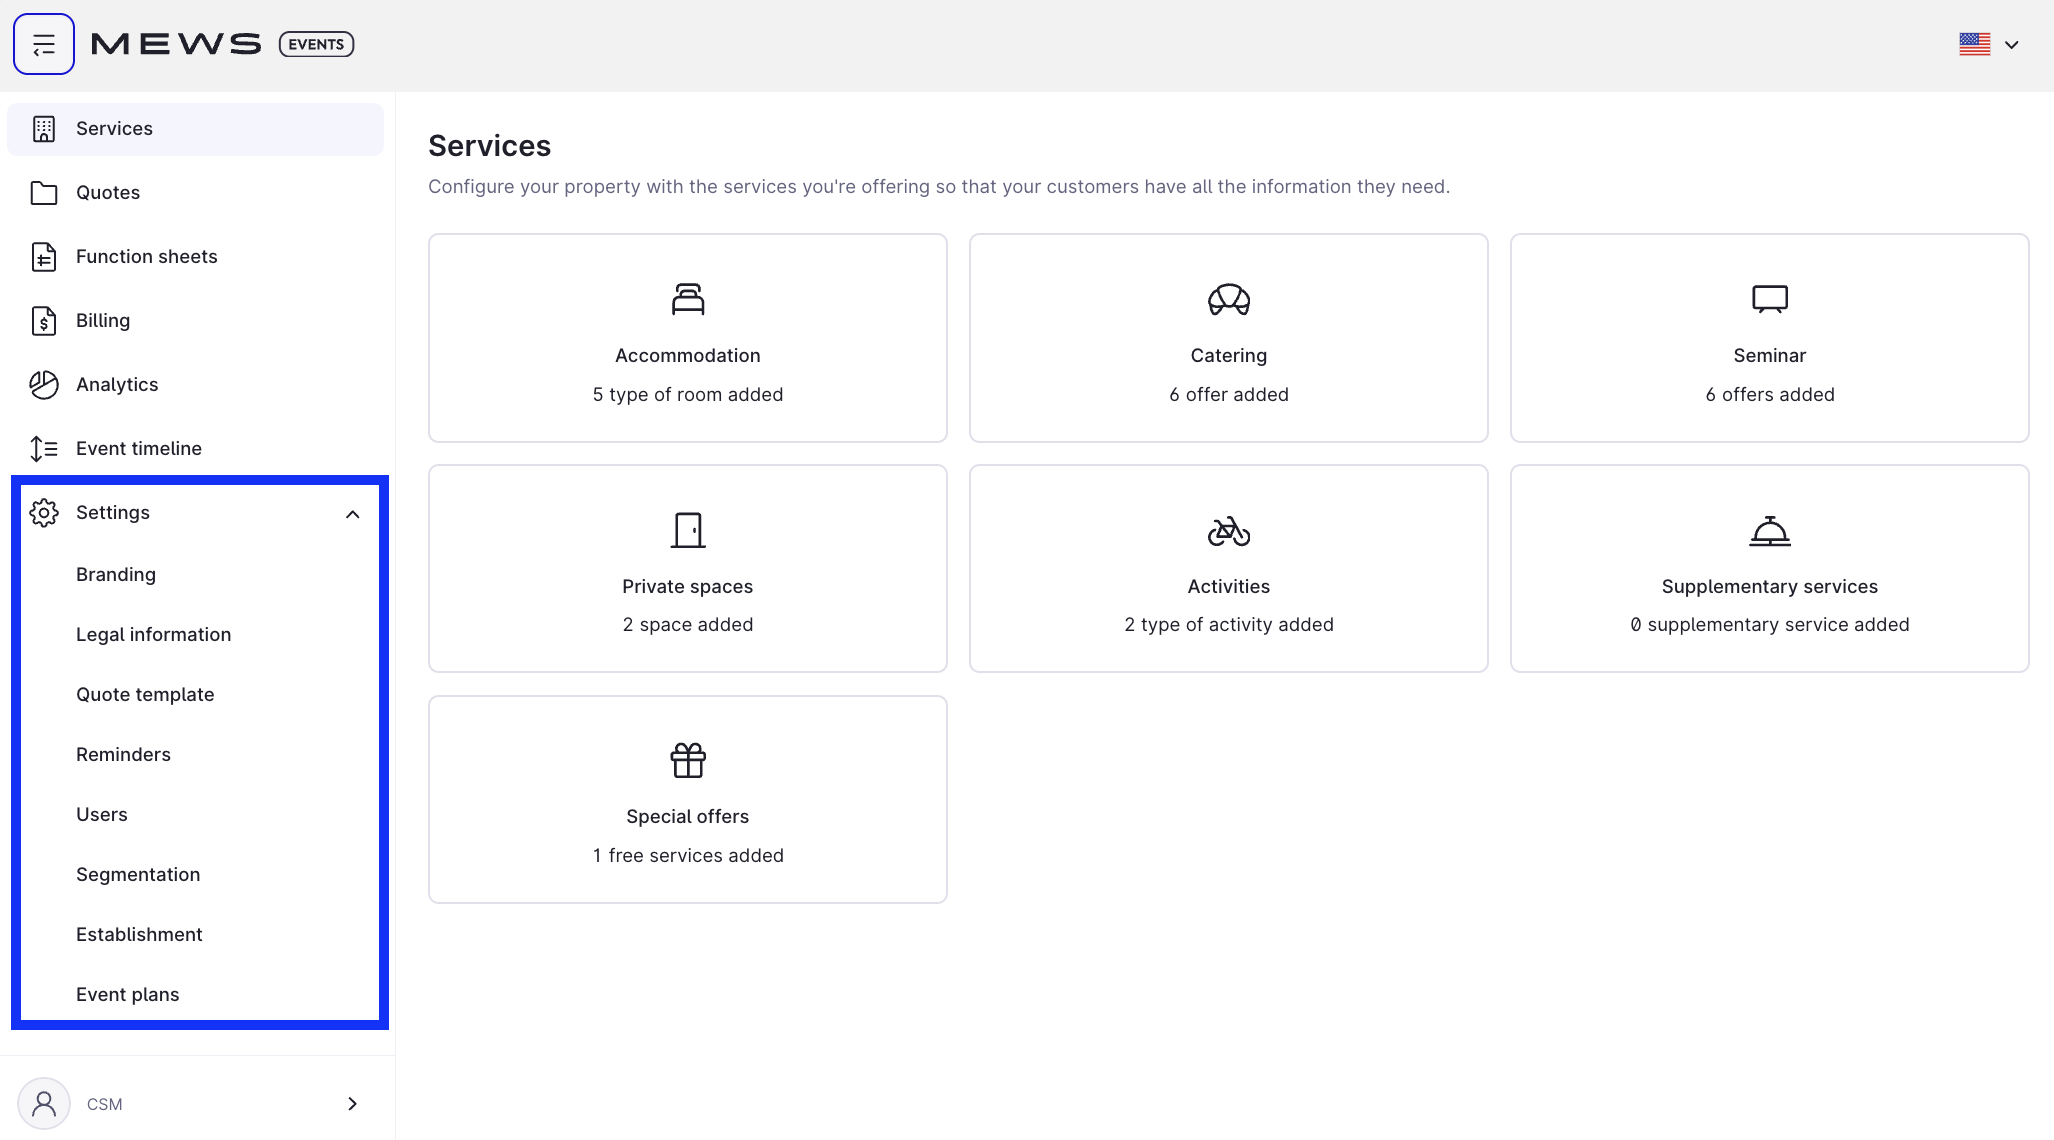This screenshot has height=1140, width=2054.
Task: Click the Catering croissant icon
Action: point(1228,300)
